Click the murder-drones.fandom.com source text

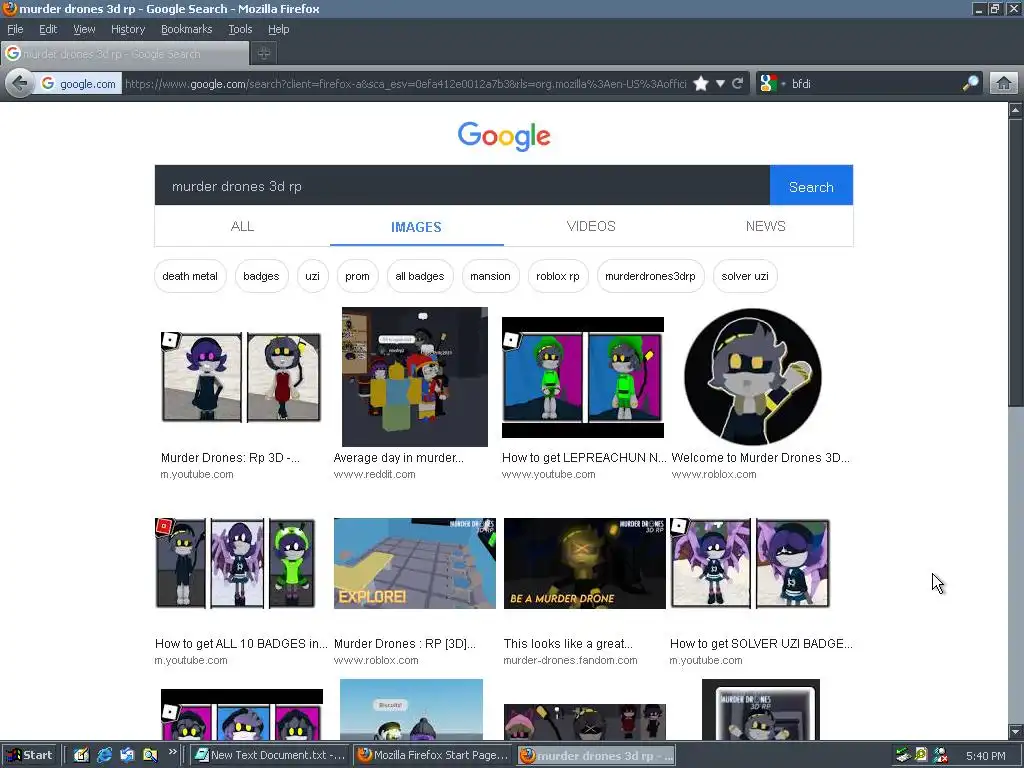[x=570, y=660]
